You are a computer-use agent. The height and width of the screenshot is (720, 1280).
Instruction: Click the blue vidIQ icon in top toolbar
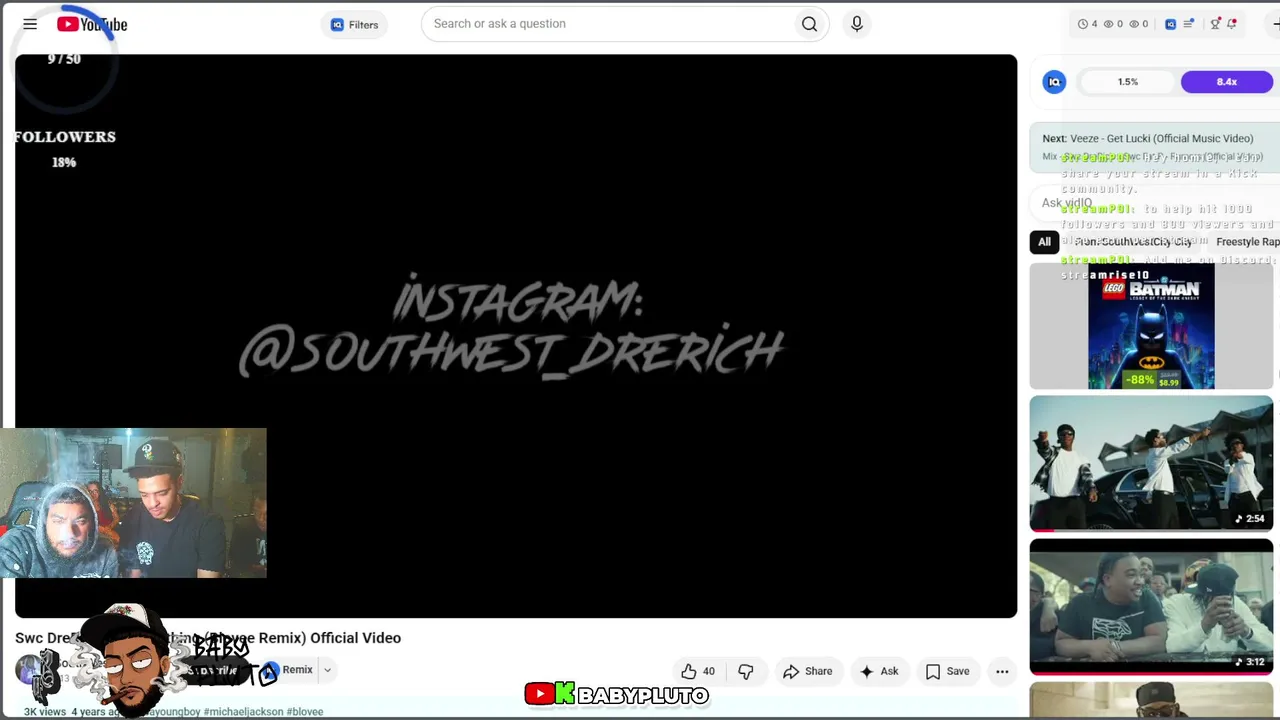pos(1171,24)
